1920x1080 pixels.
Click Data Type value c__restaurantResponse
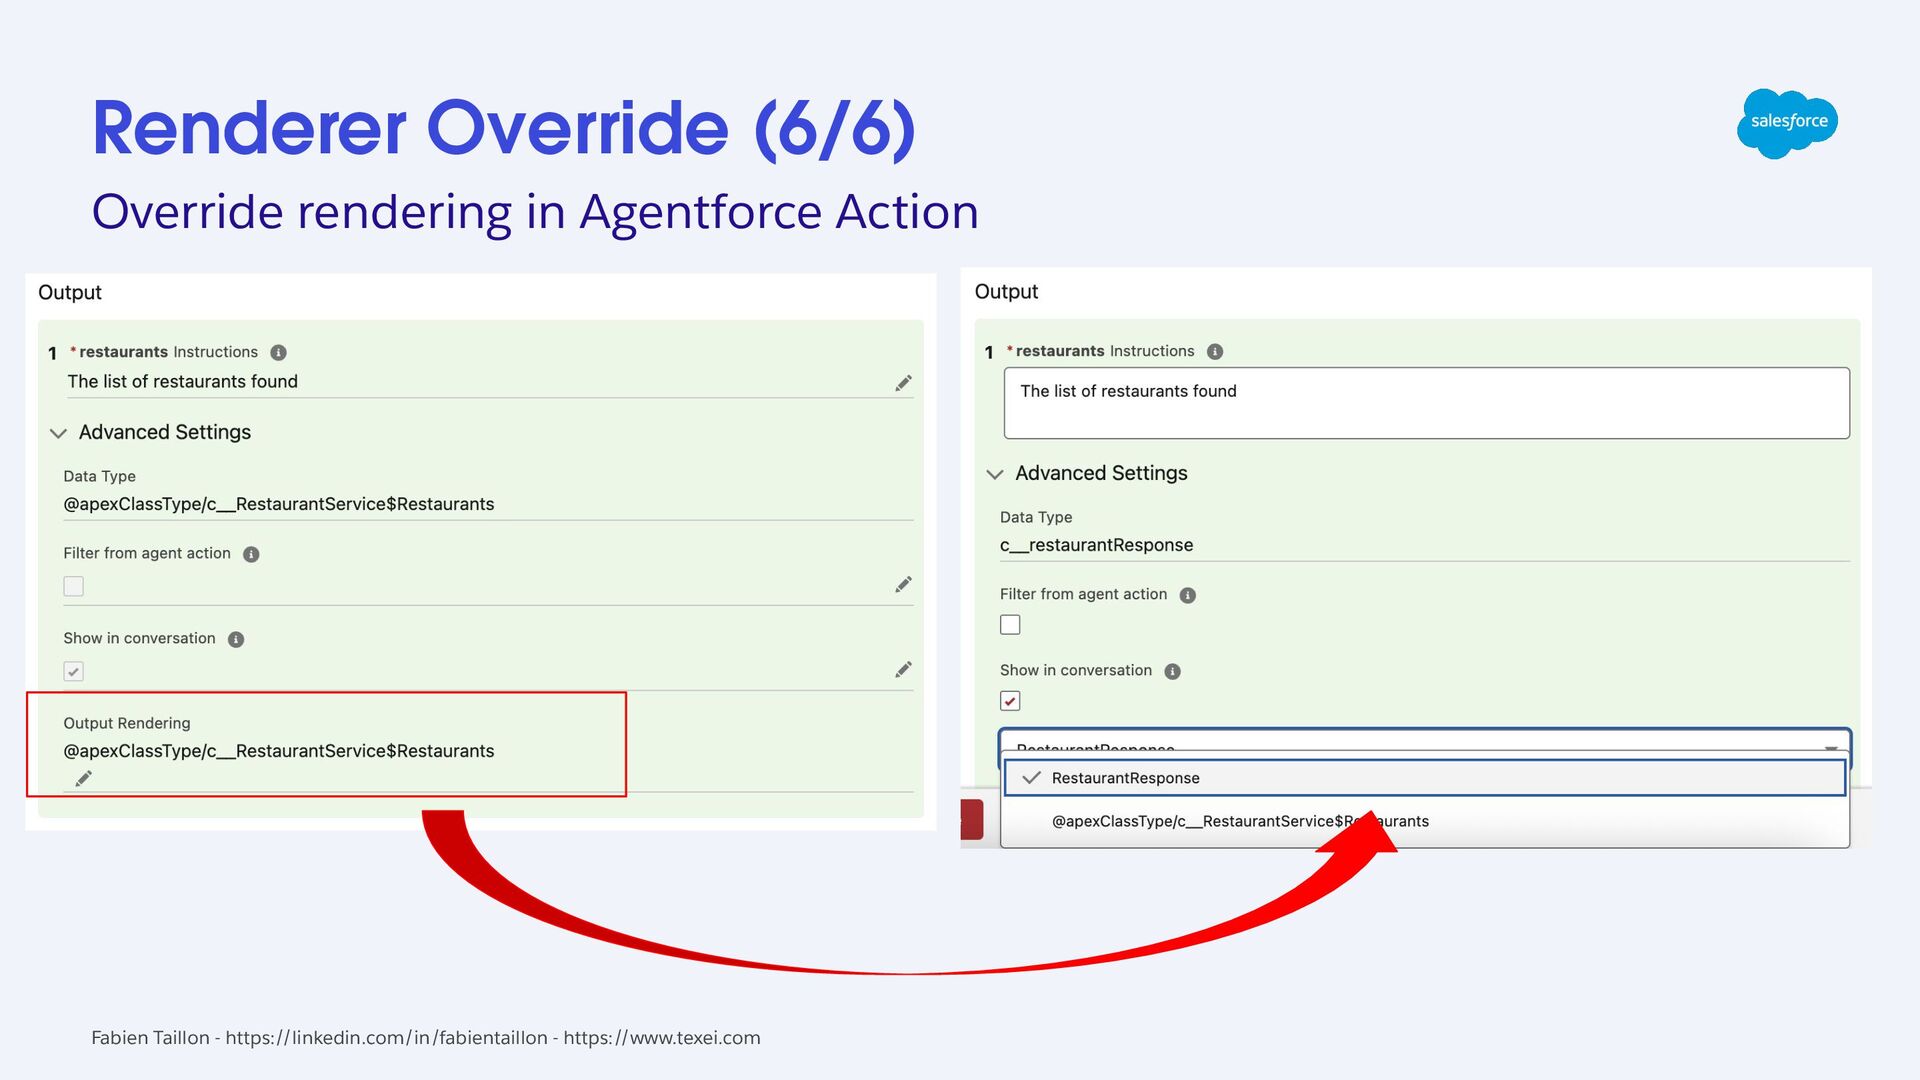click(1096, 545)
